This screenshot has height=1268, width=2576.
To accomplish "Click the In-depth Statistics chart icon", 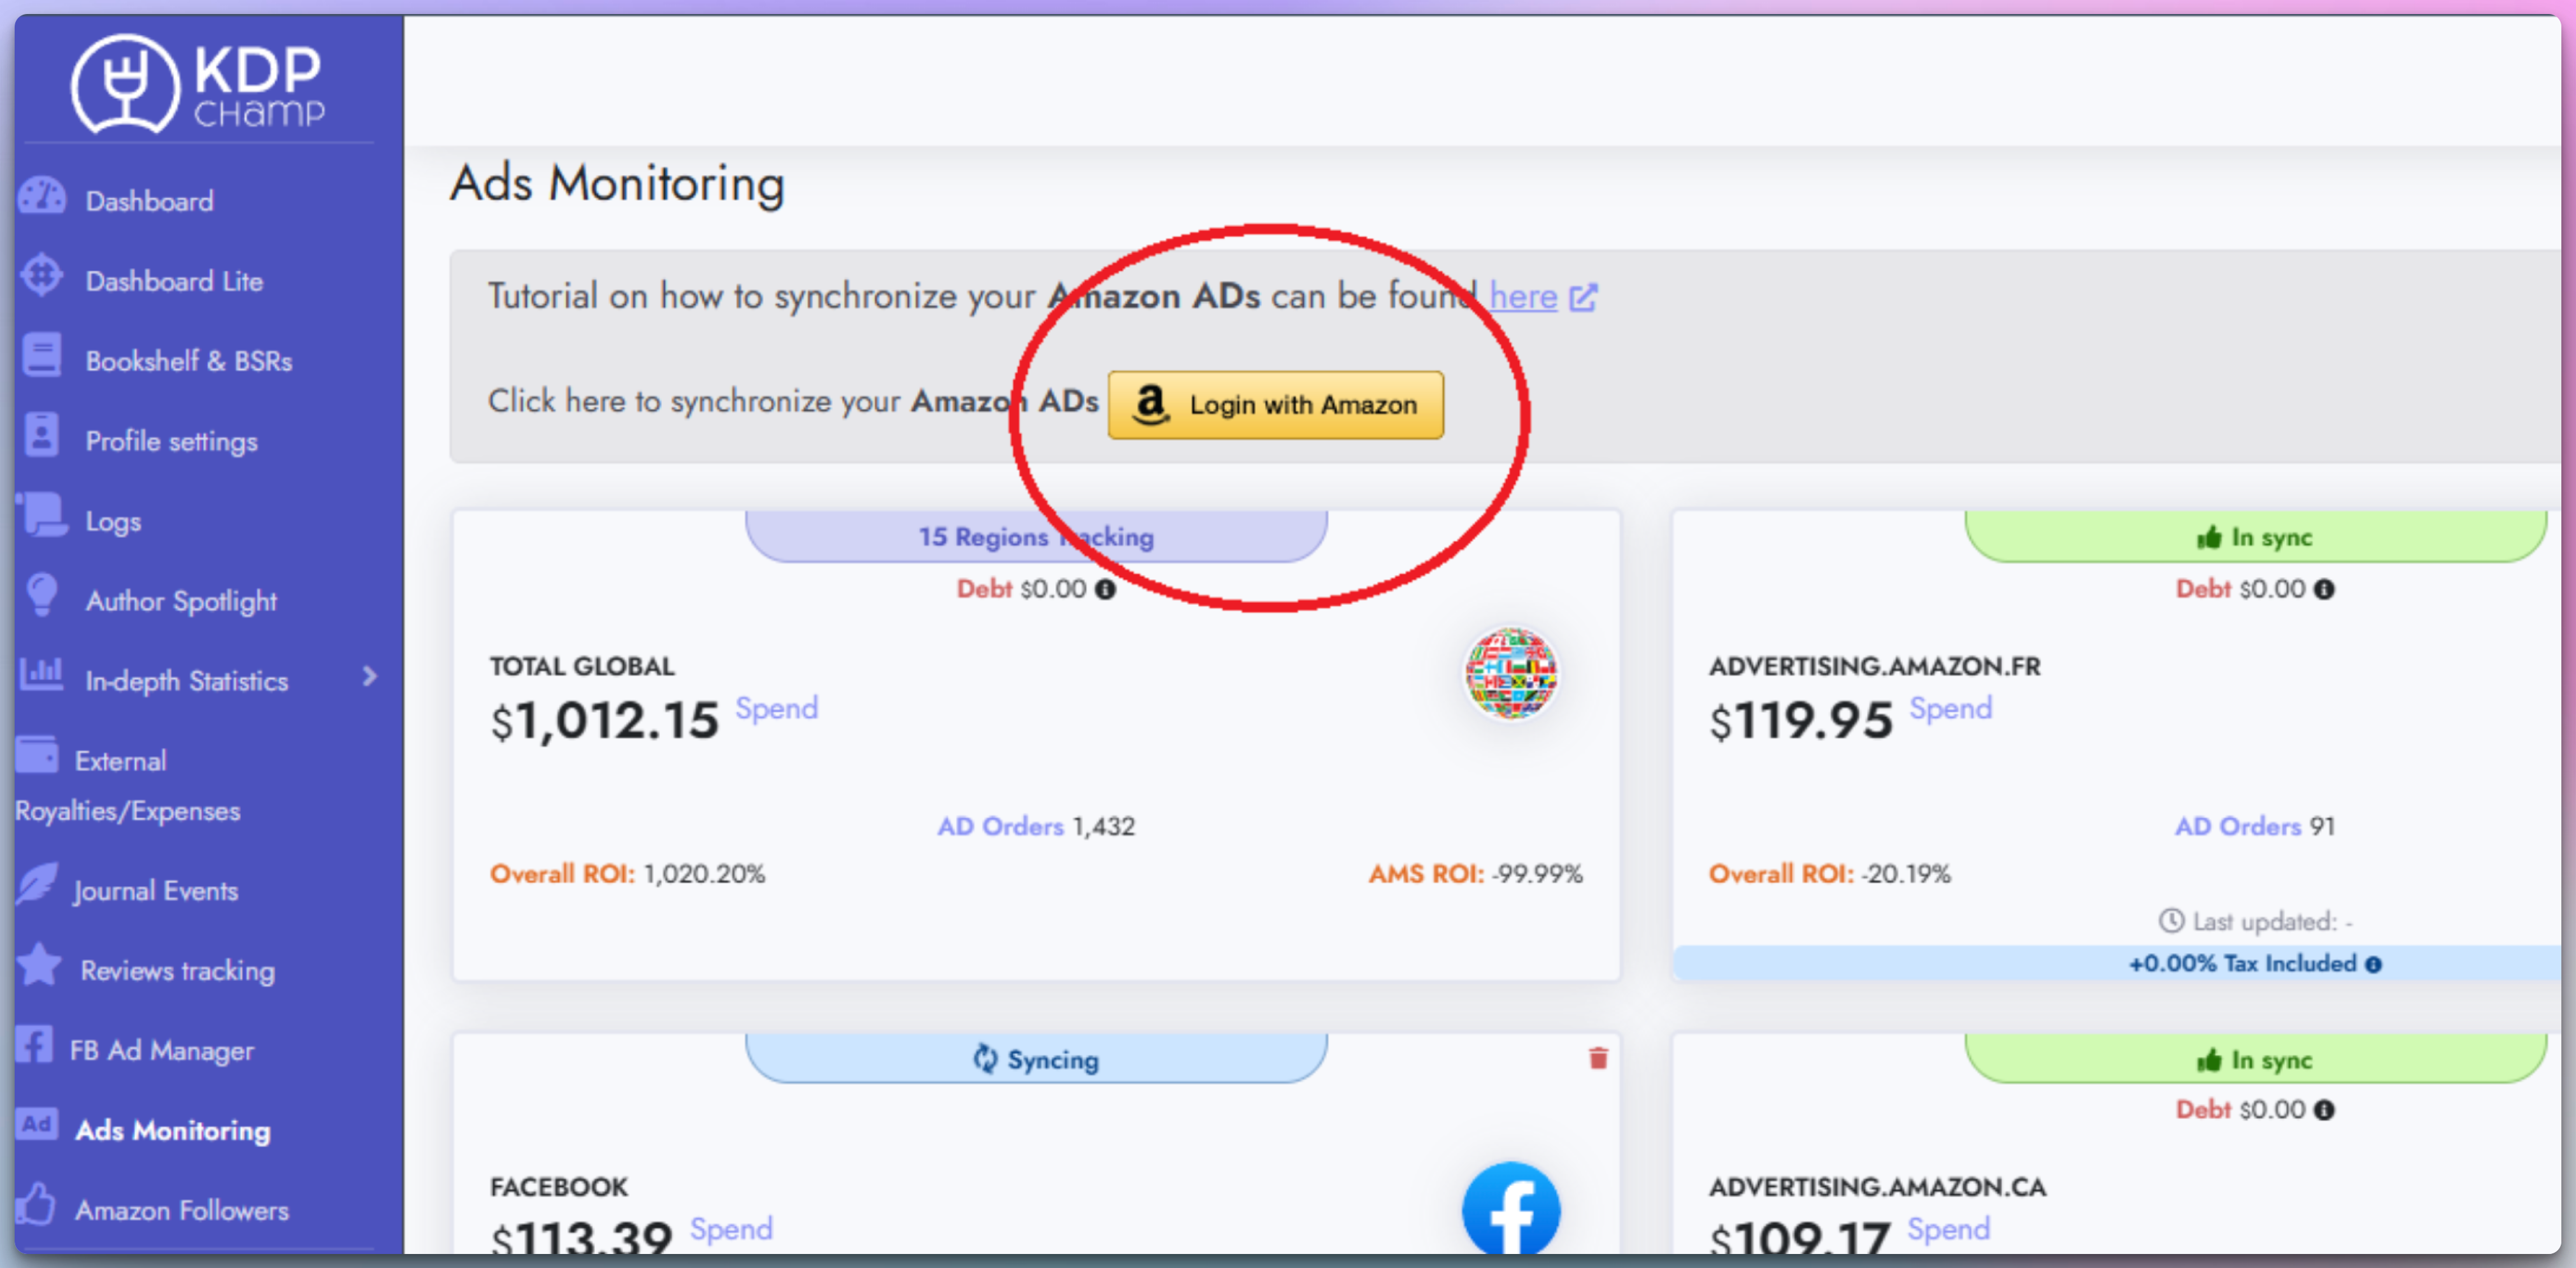I will [42, 675].
